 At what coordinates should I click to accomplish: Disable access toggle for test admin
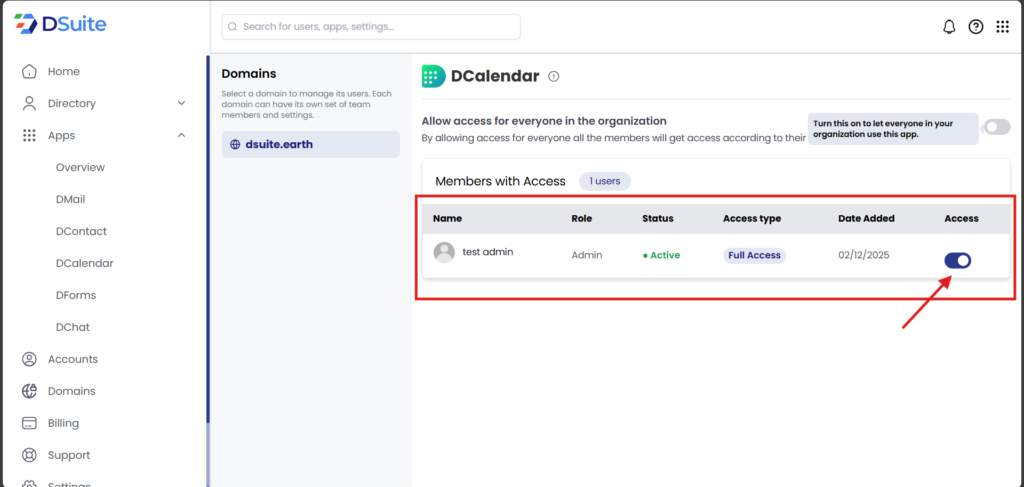(x=957, y=261)
